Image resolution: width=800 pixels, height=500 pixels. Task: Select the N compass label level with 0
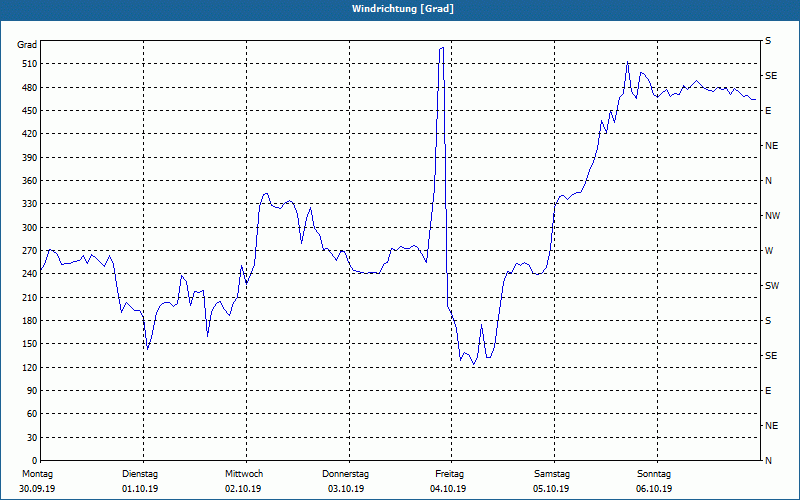coord(769,461)
